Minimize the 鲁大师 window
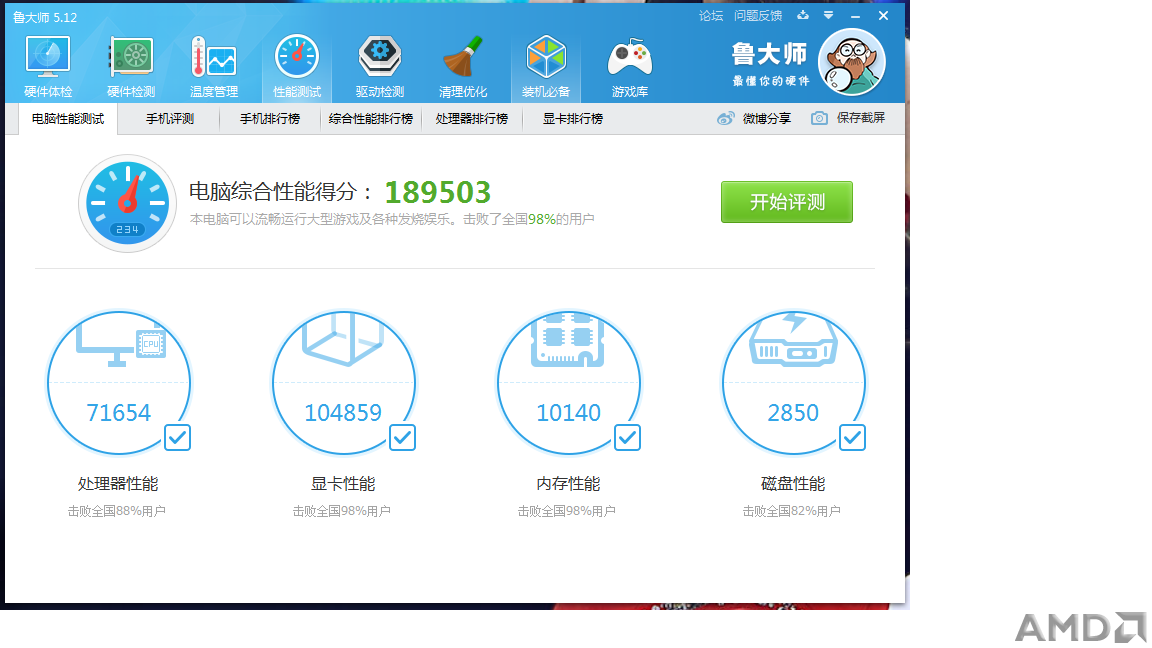Screen dimensions: 1152x648 tap(855, 15)
